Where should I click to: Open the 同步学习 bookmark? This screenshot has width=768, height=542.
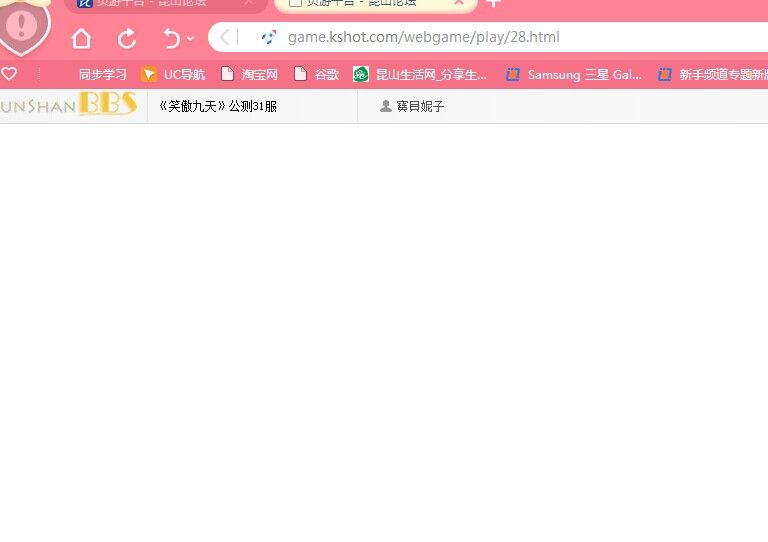coord(103,74)
